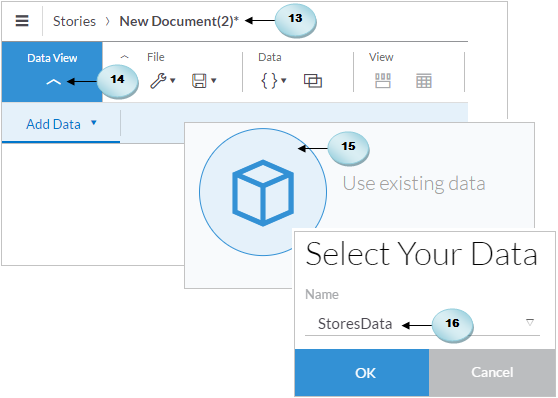This screenshot has height=398, width=558.
Task: Open the hamburger main menu
Action: (22, 21)
